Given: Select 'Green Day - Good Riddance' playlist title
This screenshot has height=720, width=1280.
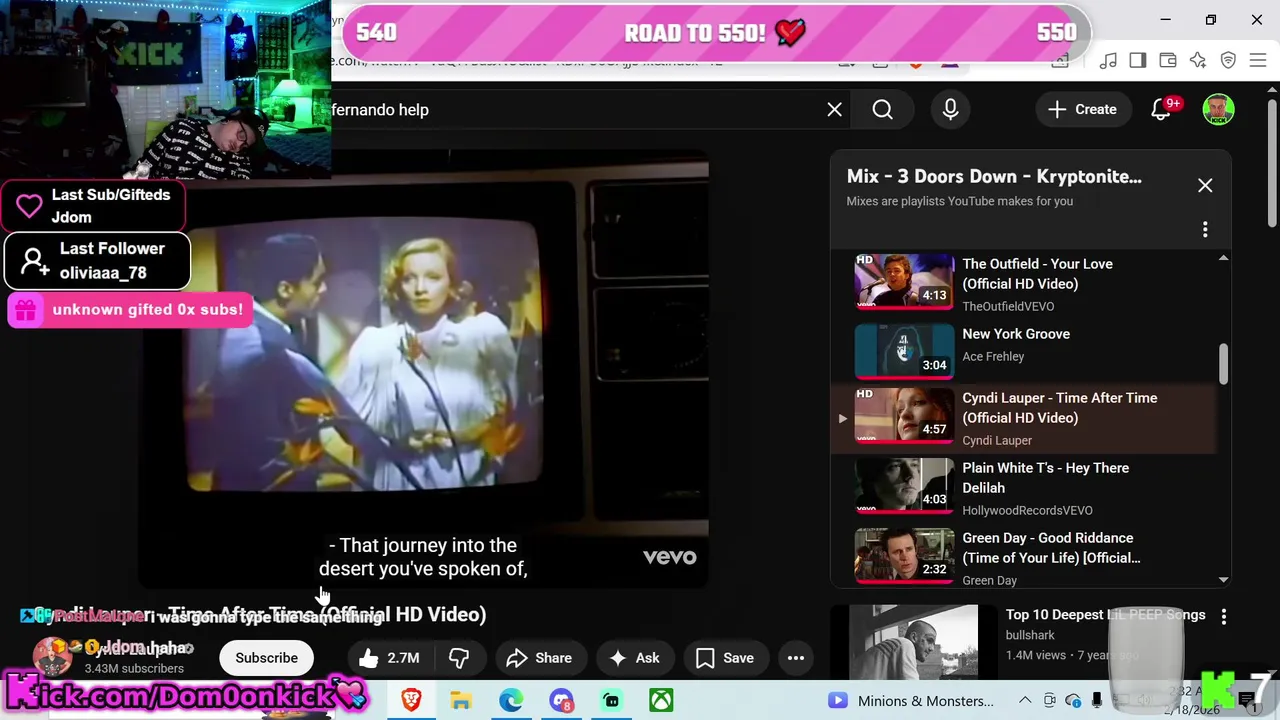Looking at the screenshot, I should pos(1051,548).
